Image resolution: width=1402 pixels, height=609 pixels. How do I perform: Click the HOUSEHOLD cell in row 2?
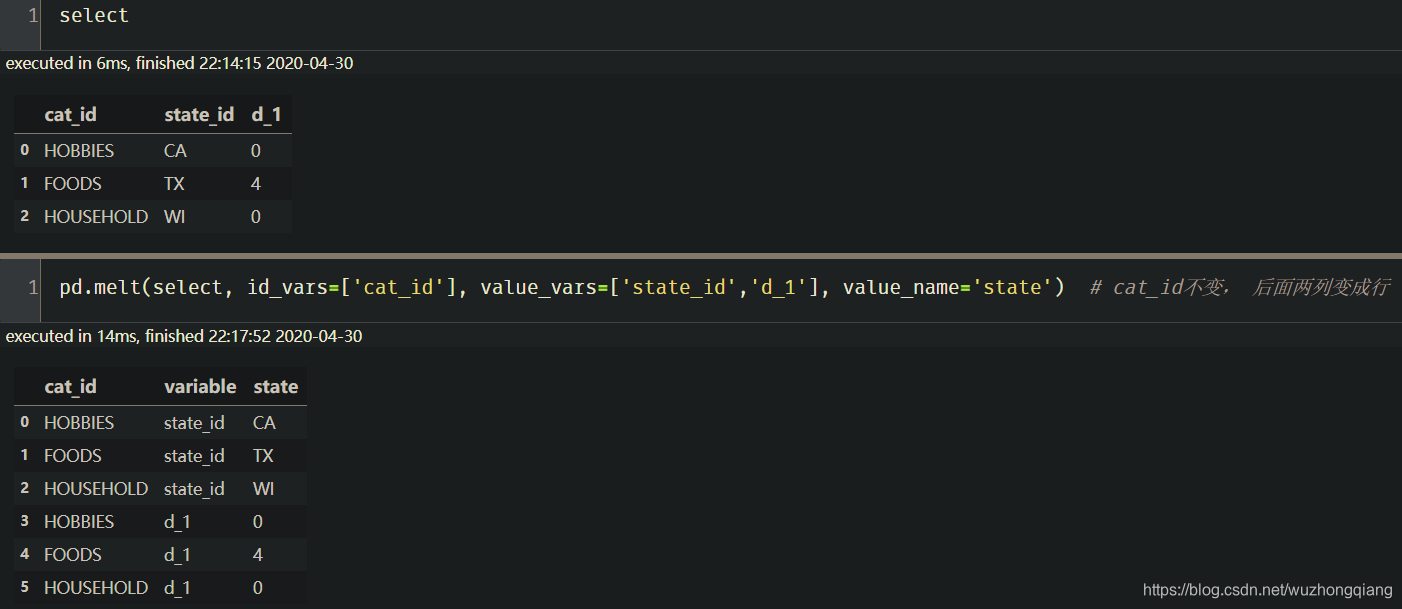pyautogui.click(x=95, y=216)
